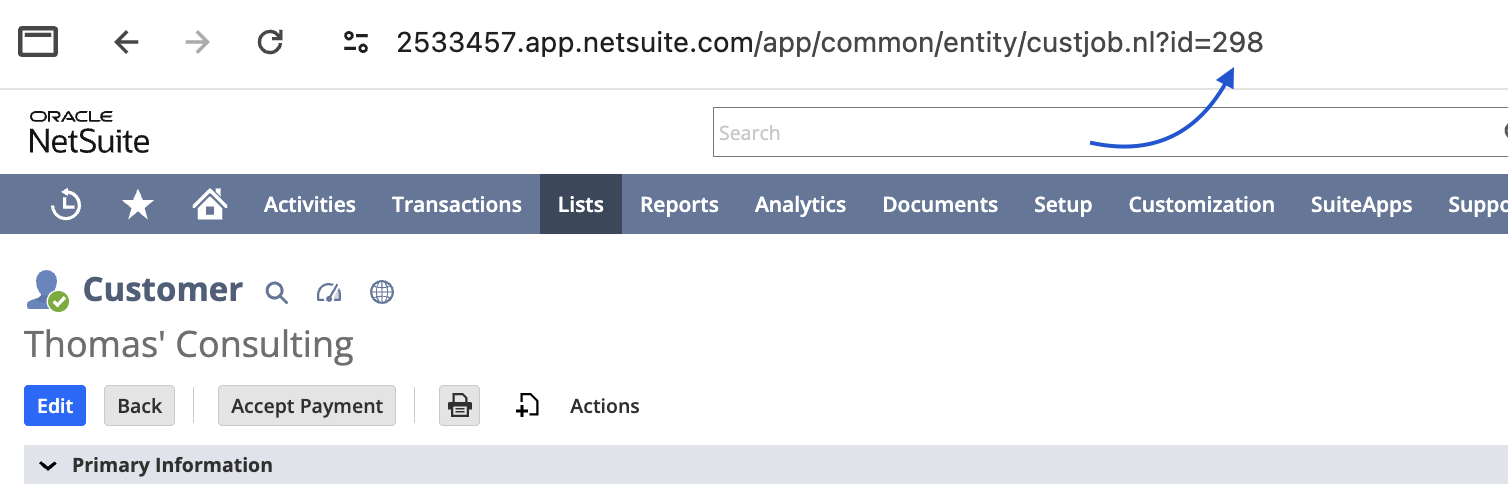Viewport: 1508px width, 504px height.
Task: Open the Recent Records clock icon
Action: [66, 204]
